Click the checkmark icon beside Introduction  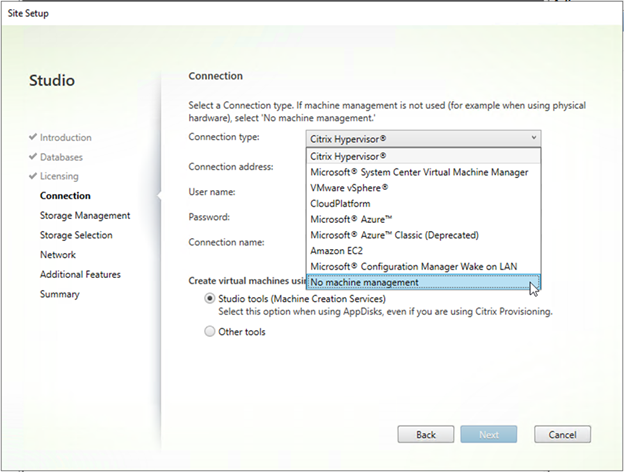33,137
